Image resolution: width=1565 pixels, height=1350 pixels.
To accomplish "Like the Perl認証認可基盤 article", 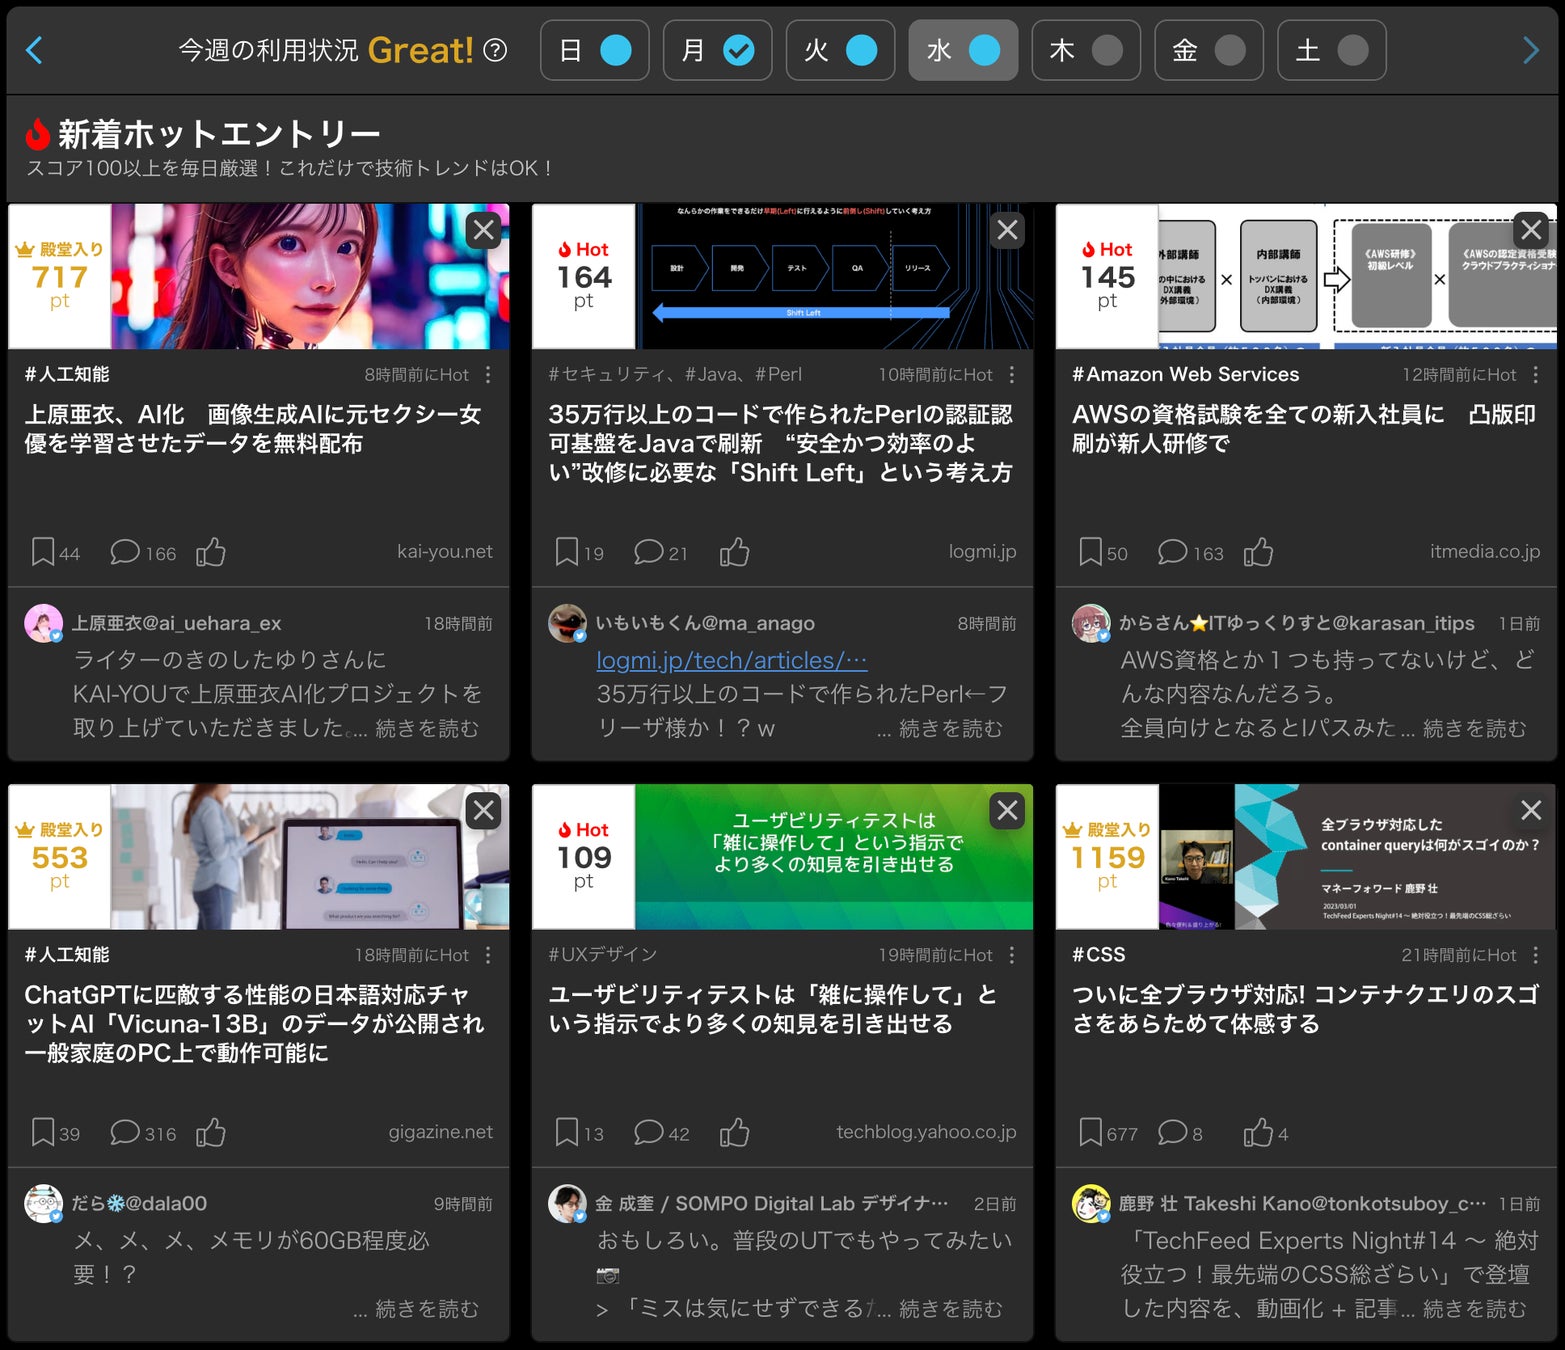I will coord(735,552).
